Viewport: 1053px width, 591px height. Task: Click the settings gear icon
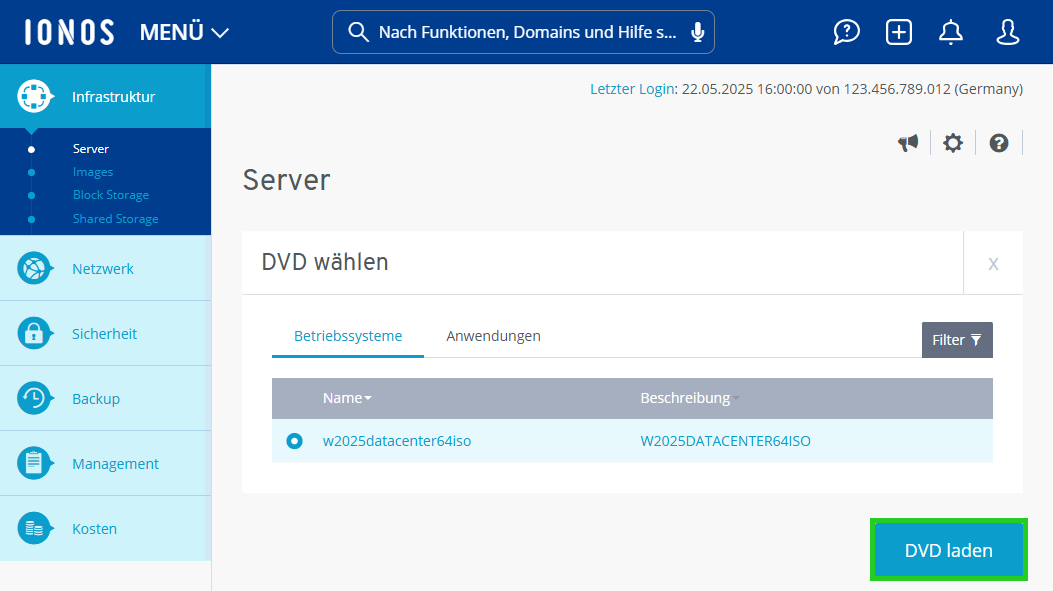pyautogui.click(x=952, y=142)
